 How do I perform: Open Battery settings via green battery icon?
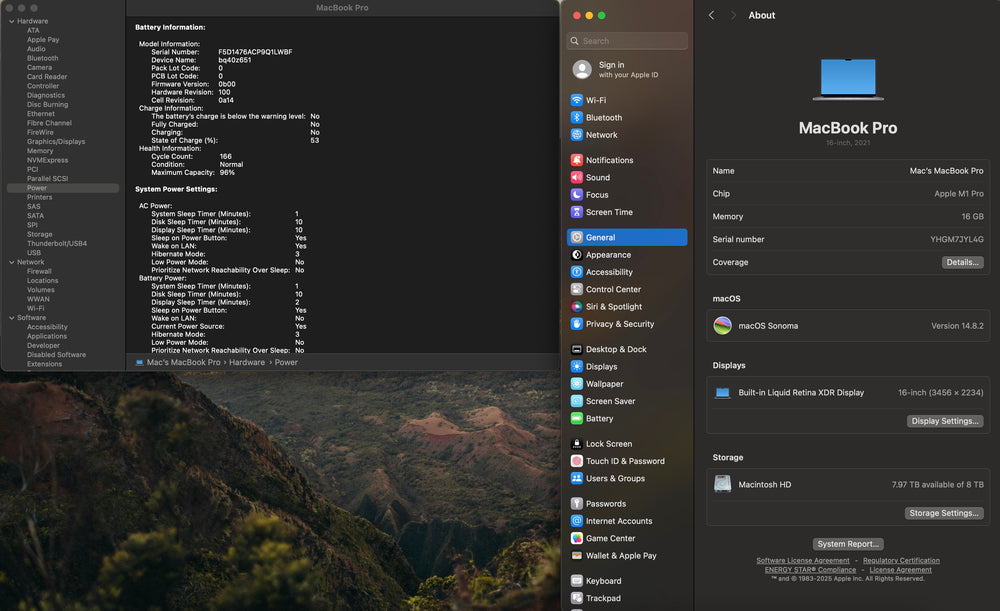tap(577, 419)
